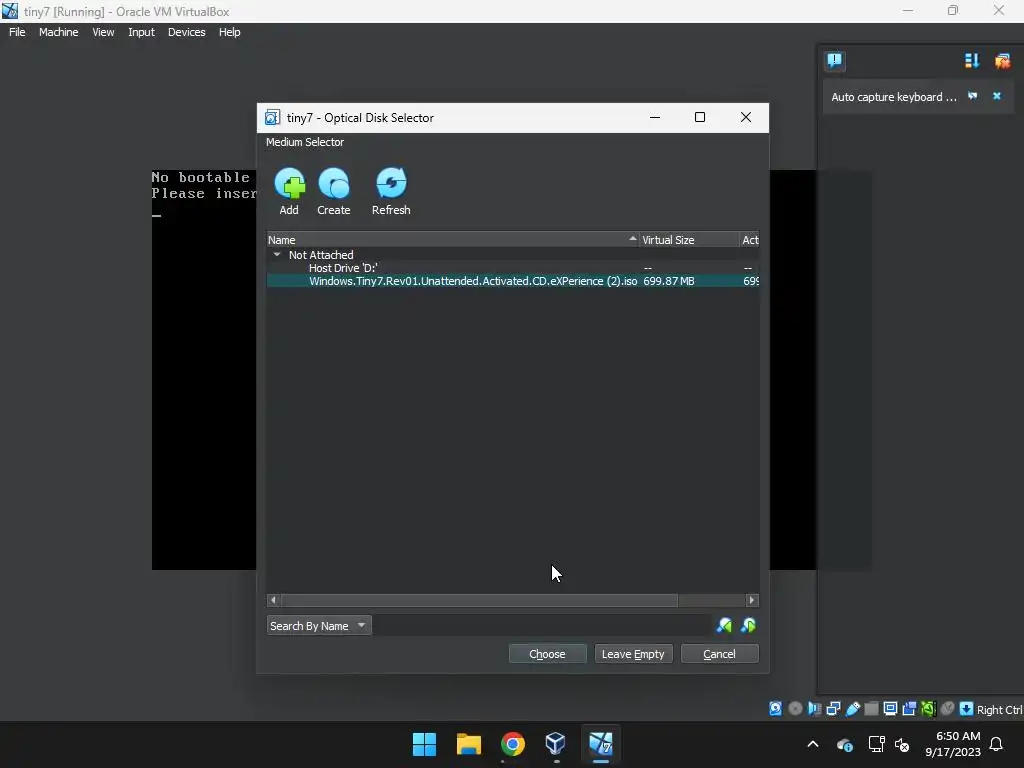The image size is (1024, 768).
Task: Click the shared folders status bar icon
Action: click(871, 709)
